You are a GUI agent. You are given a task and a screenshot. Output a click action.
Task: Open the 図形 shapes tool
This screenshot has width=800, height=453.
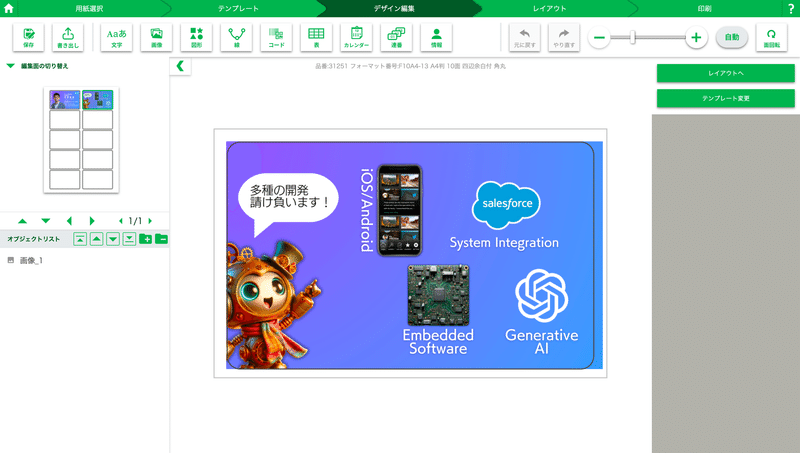point(196,37)
